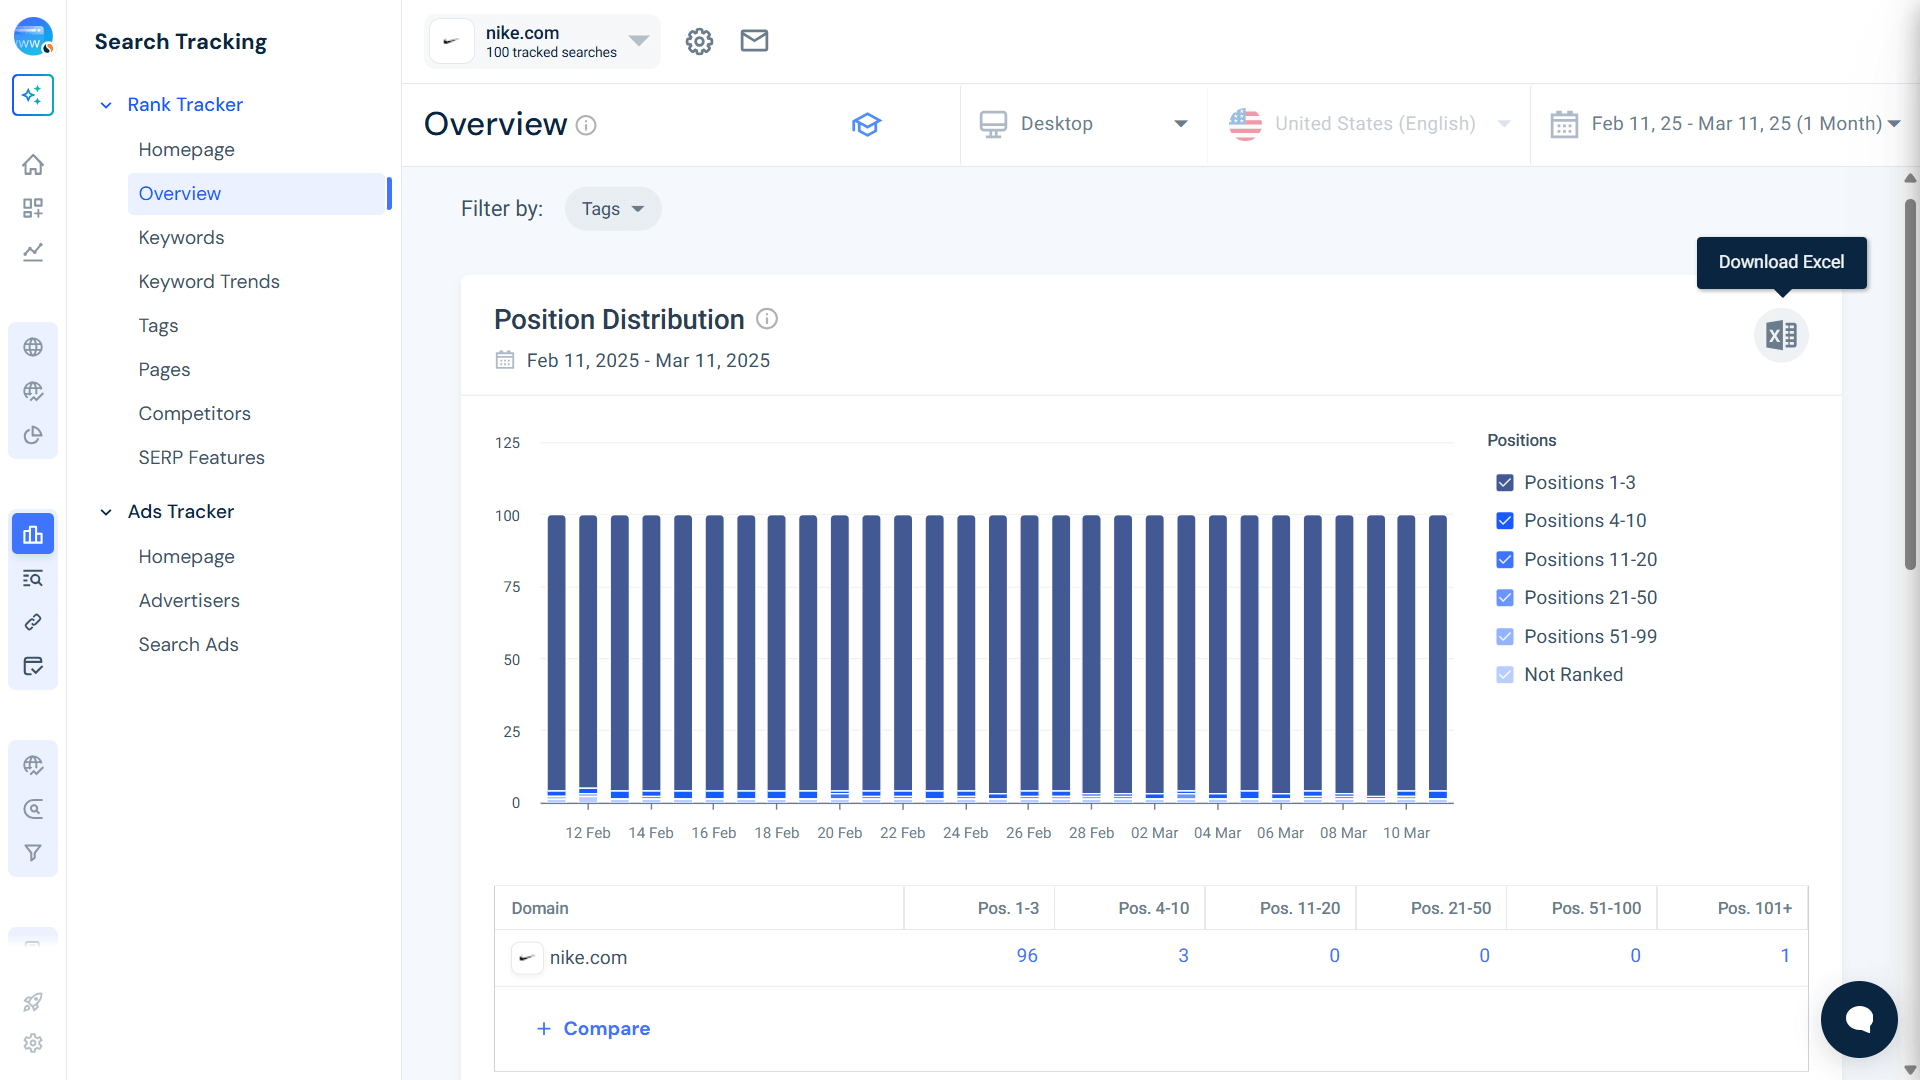Open the line chart trends sidebar icon
The height and width of the screenshot is (1080, 1920).
33,252
